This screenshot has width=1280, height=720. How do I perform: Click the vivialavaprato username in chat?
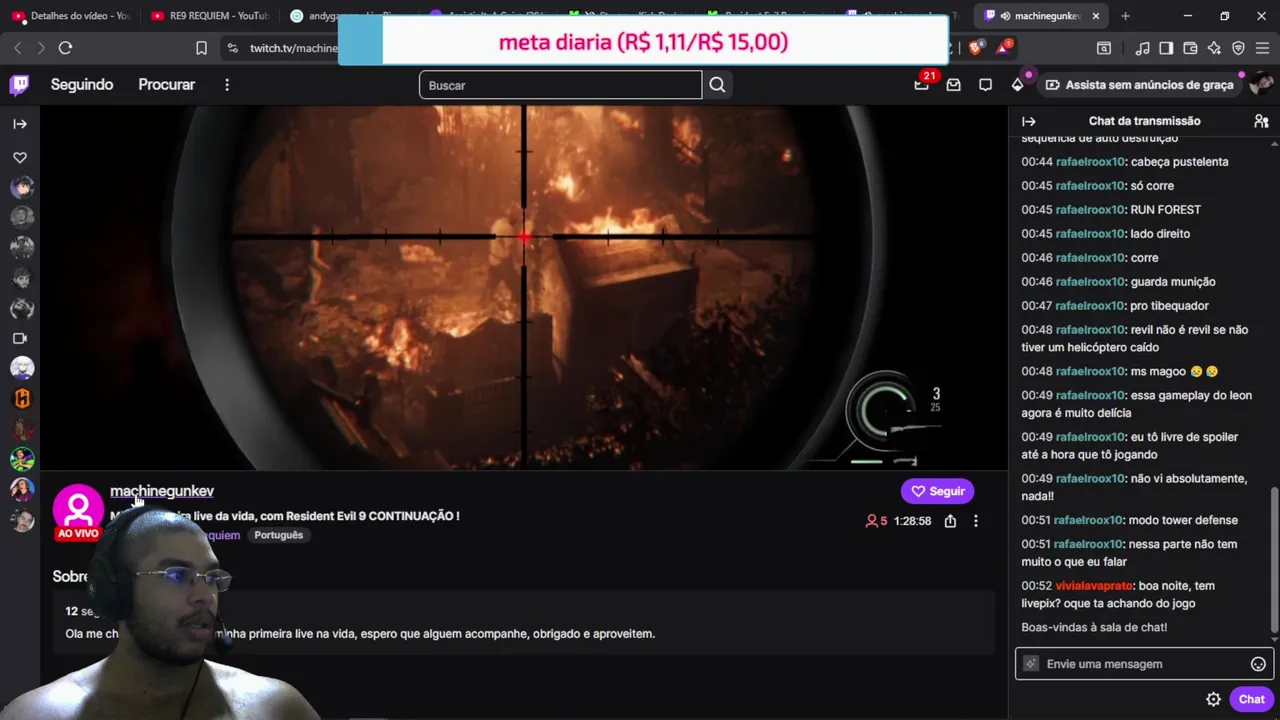(x=1094, y=586)
